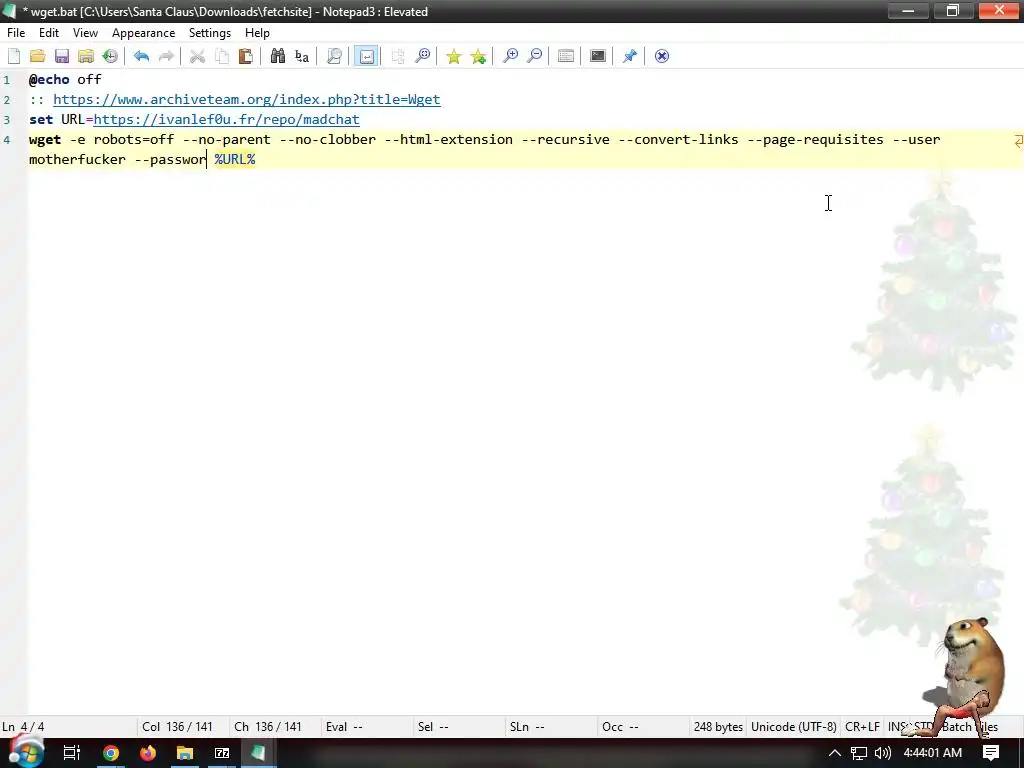Viewport: 1024px width, 768px height.
Task: Open the Action Center notification icon
Action: pos(991,753)
